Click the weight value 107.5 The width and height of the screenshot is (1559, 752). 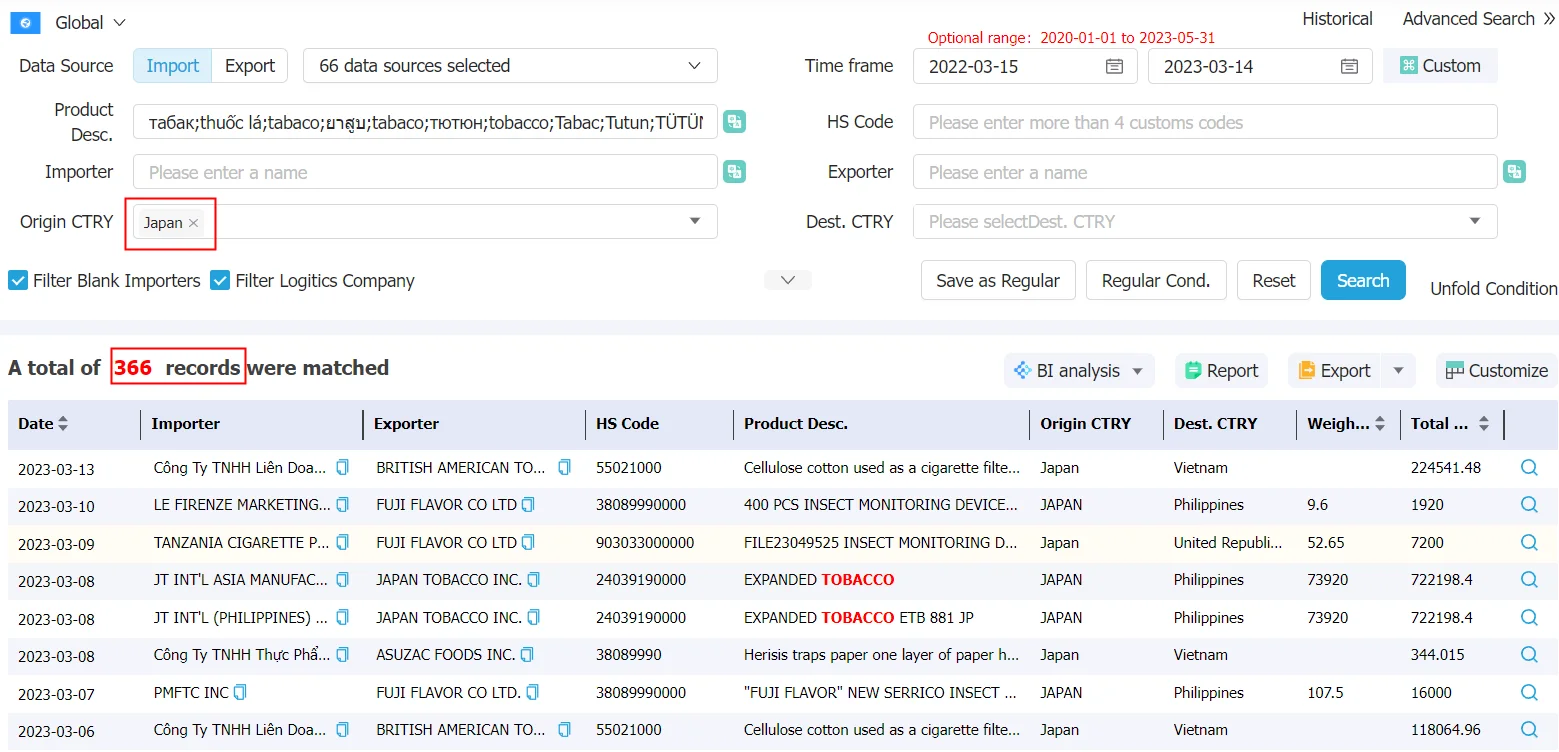[1325, 693]
